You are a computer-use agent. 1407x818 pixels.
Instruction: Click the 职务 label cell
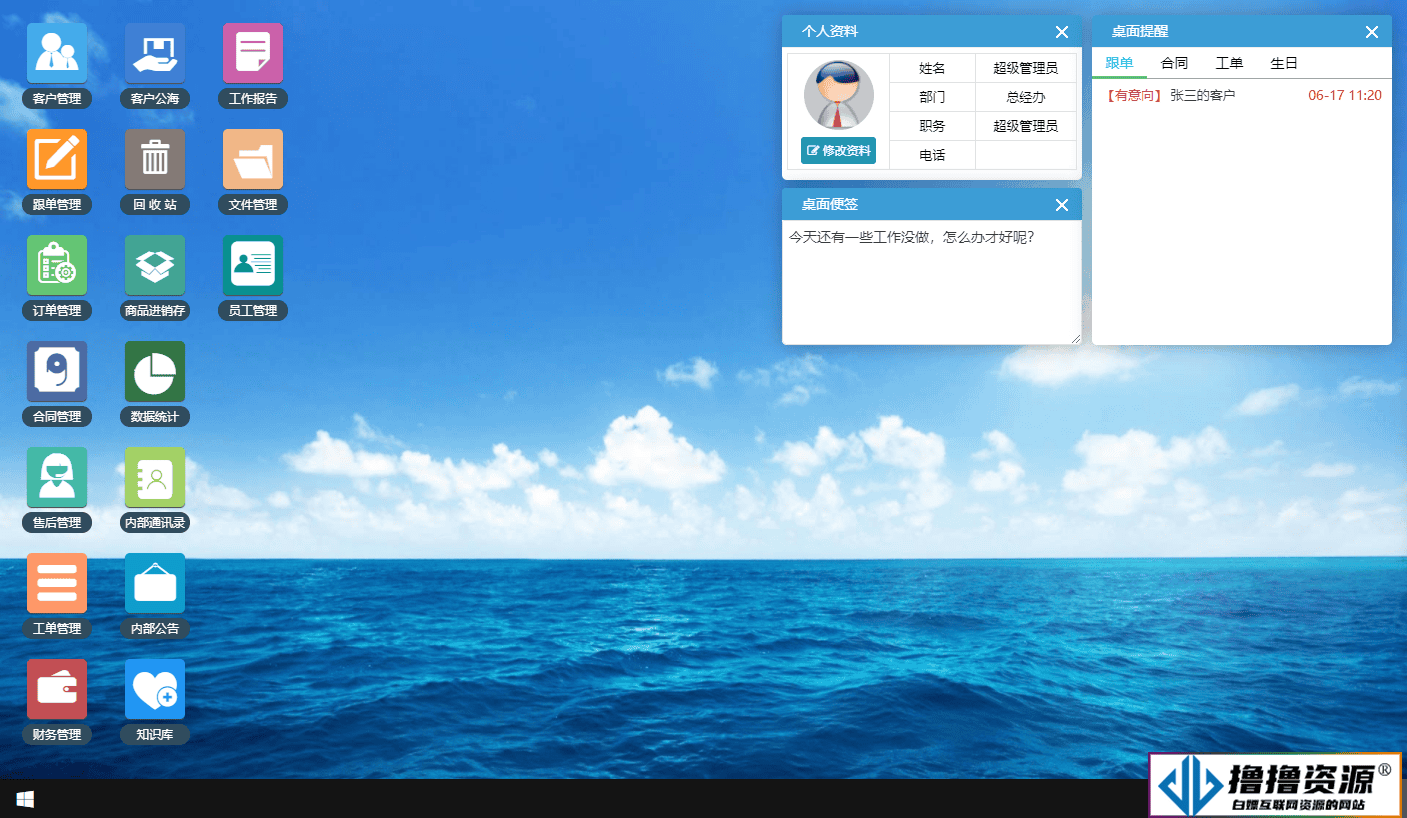coord(932,126)
